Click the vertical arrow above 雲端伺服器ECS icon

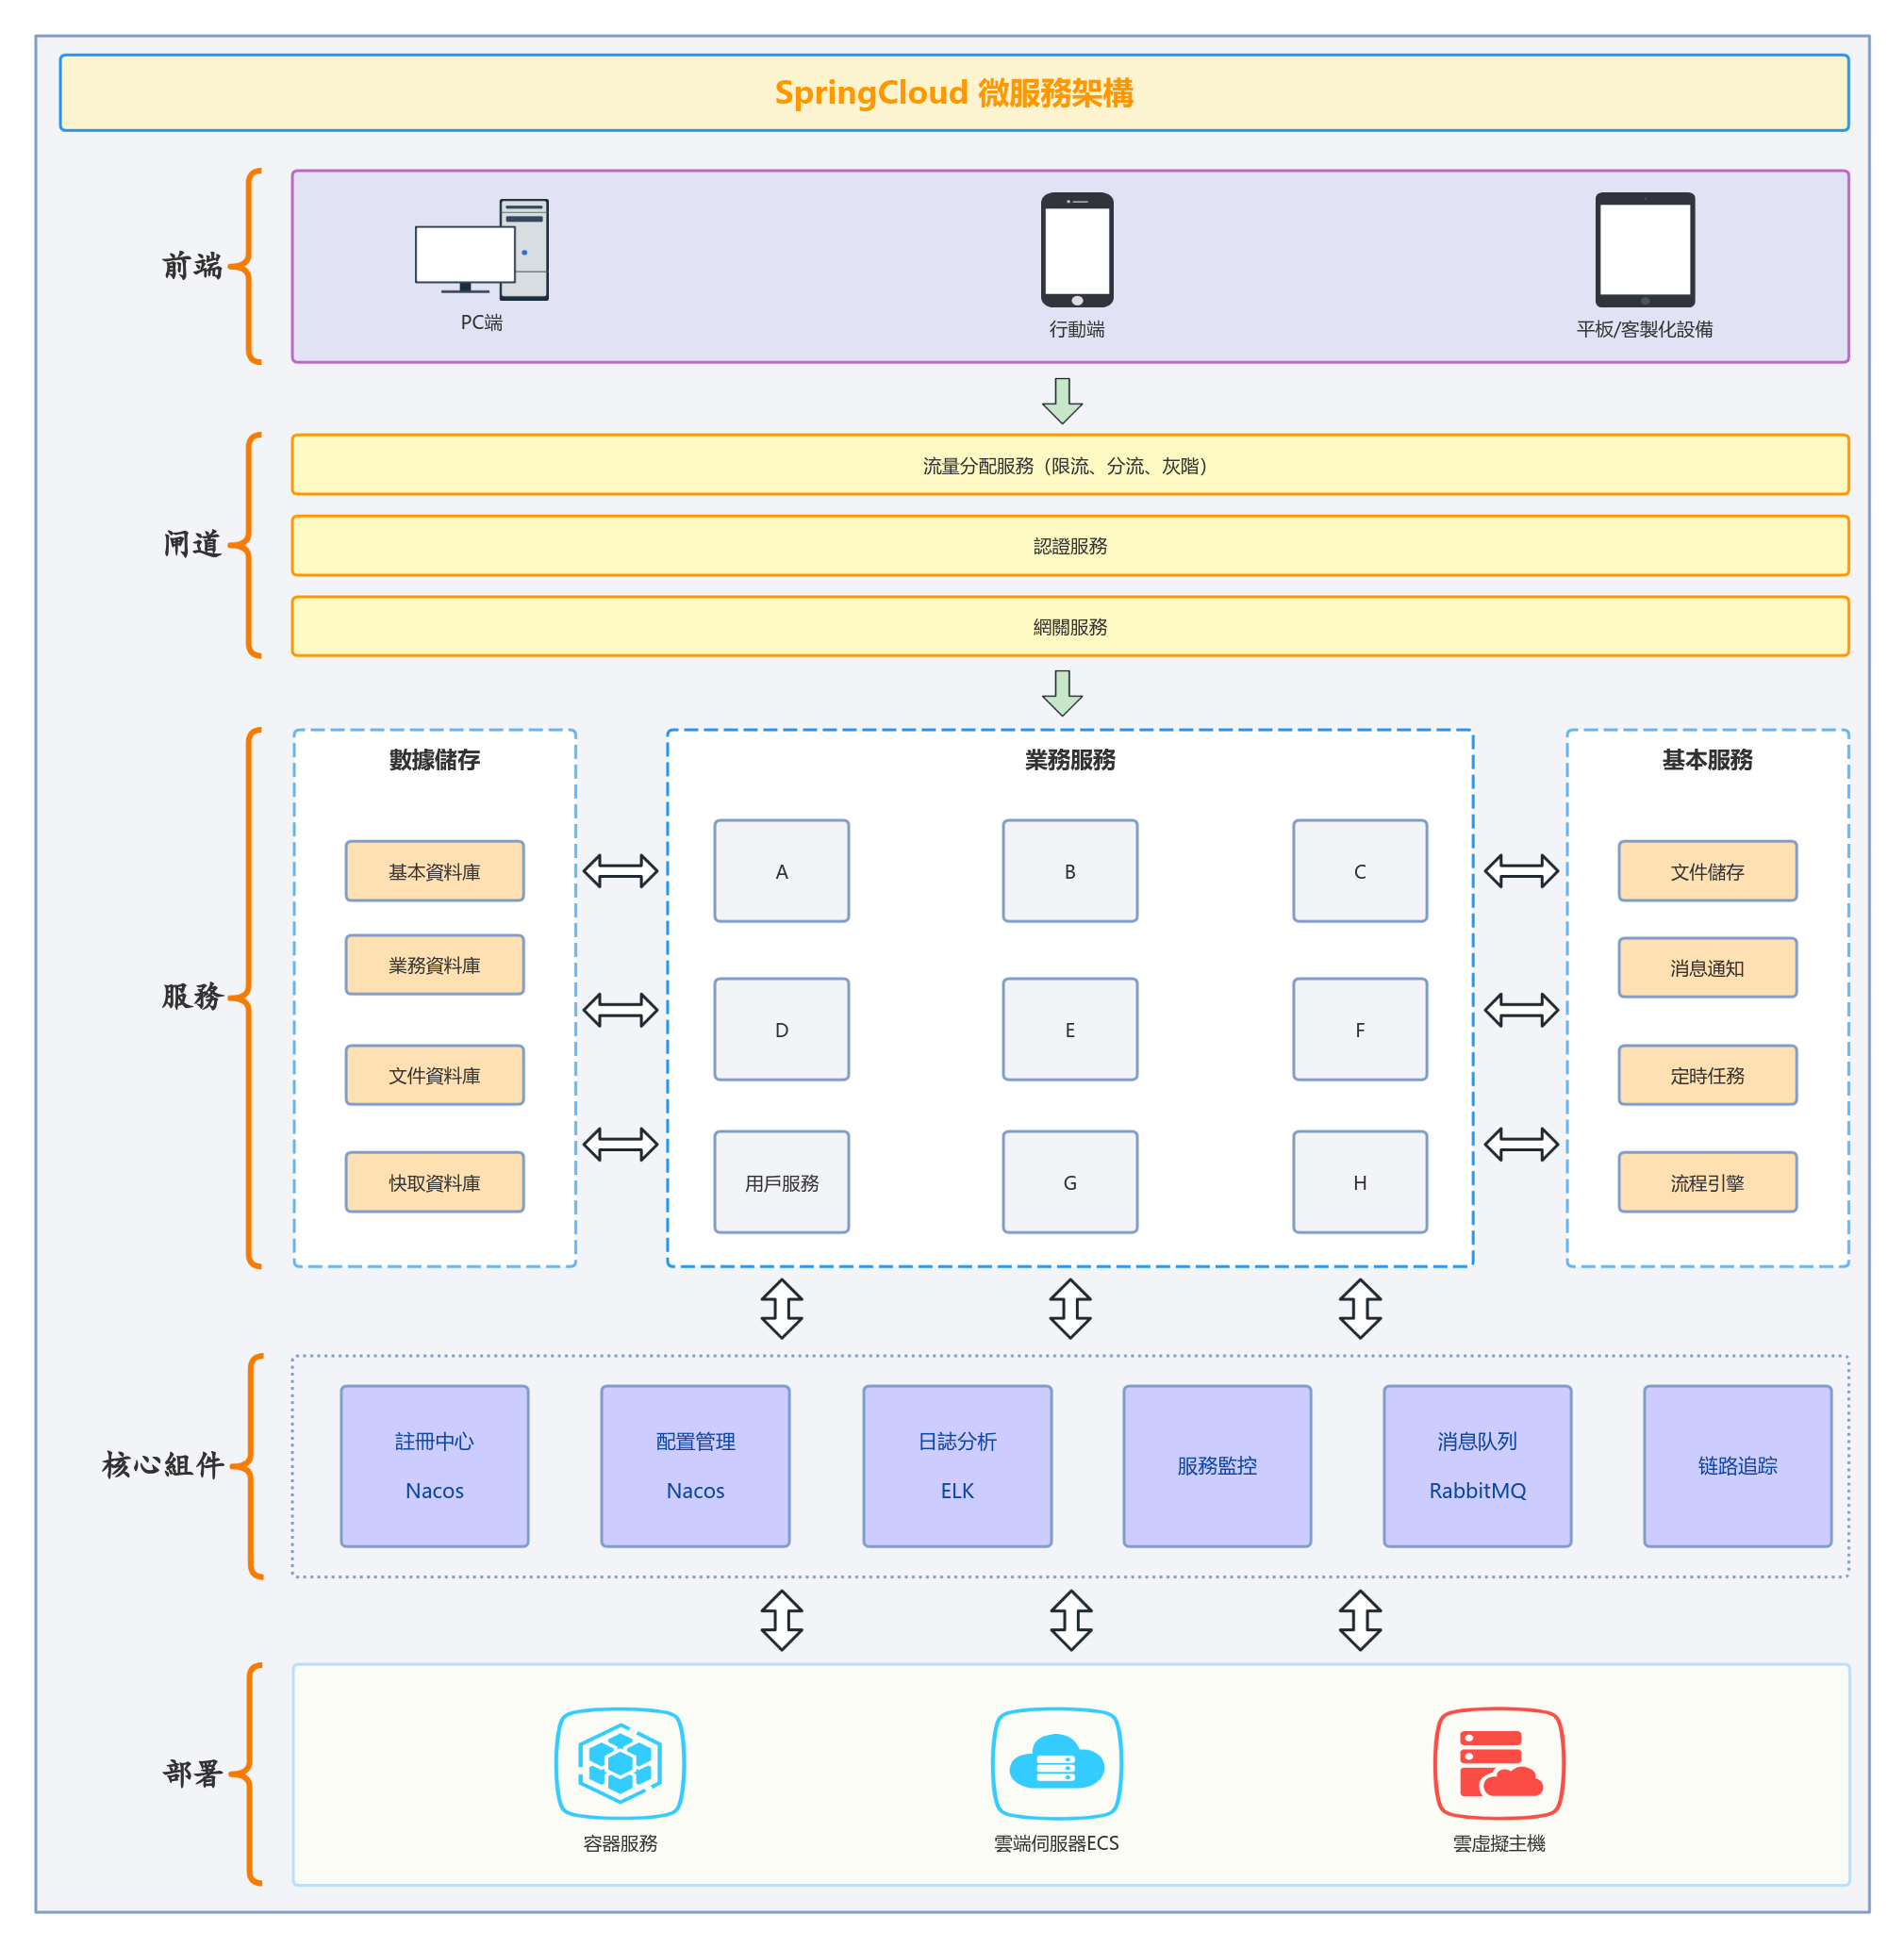(1070, 1620)
